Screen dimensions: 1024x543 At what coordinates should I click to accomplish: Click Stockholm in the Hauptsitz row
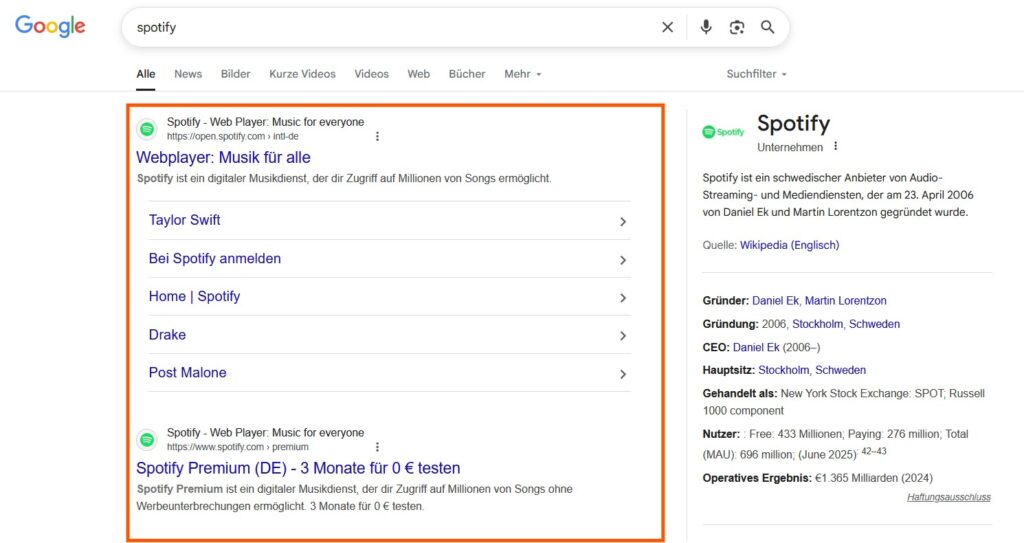[x=784, y=370]
